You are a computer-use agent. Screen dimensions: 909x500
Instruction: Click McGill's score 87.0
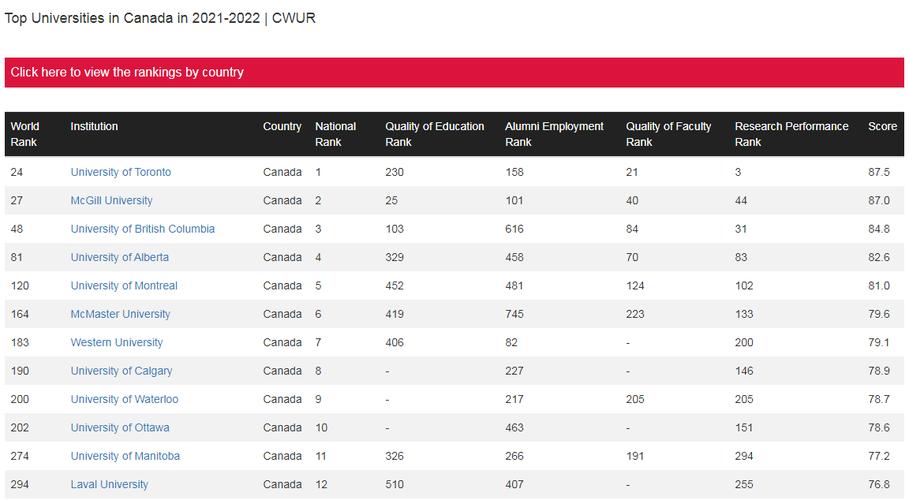pos(879,201)
